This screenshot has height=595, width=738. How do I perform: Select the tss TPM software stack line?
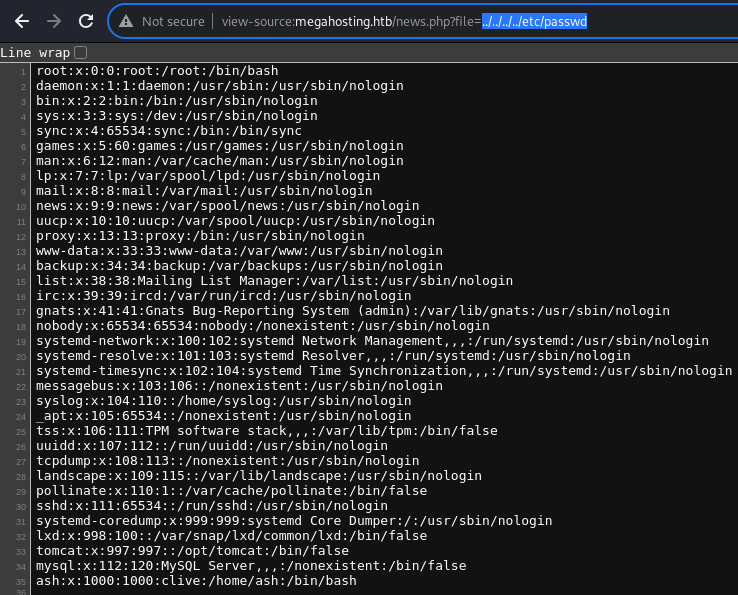(267, 431)
